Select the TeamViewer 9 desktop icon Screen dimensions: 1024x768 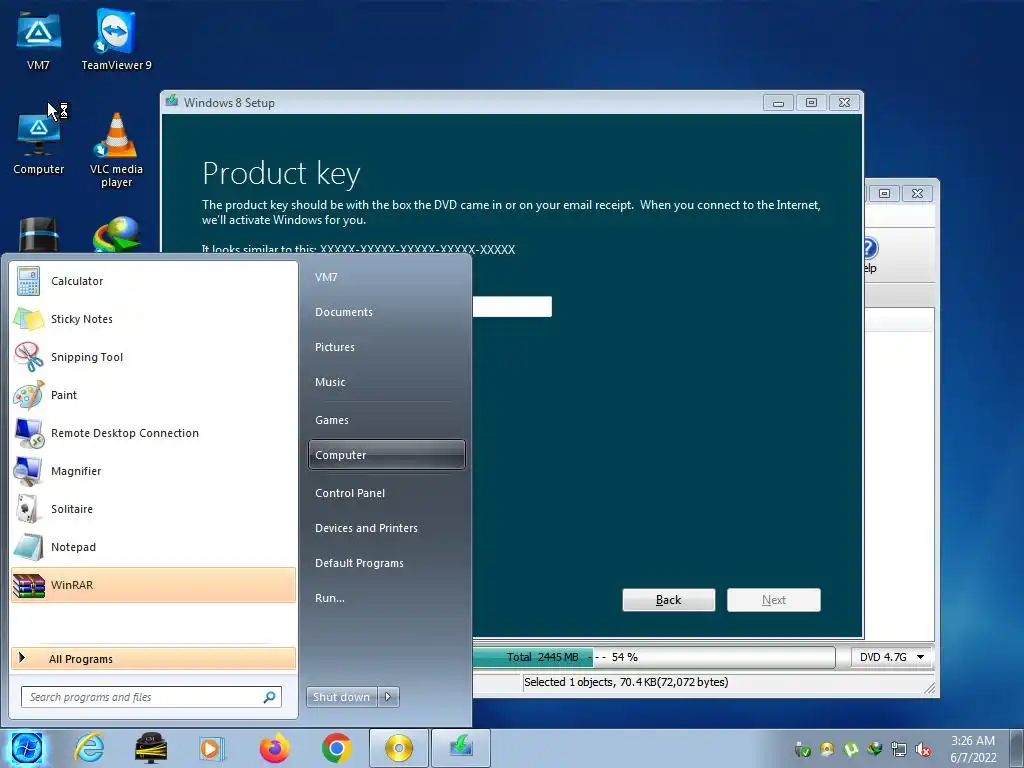click(116, 40)
